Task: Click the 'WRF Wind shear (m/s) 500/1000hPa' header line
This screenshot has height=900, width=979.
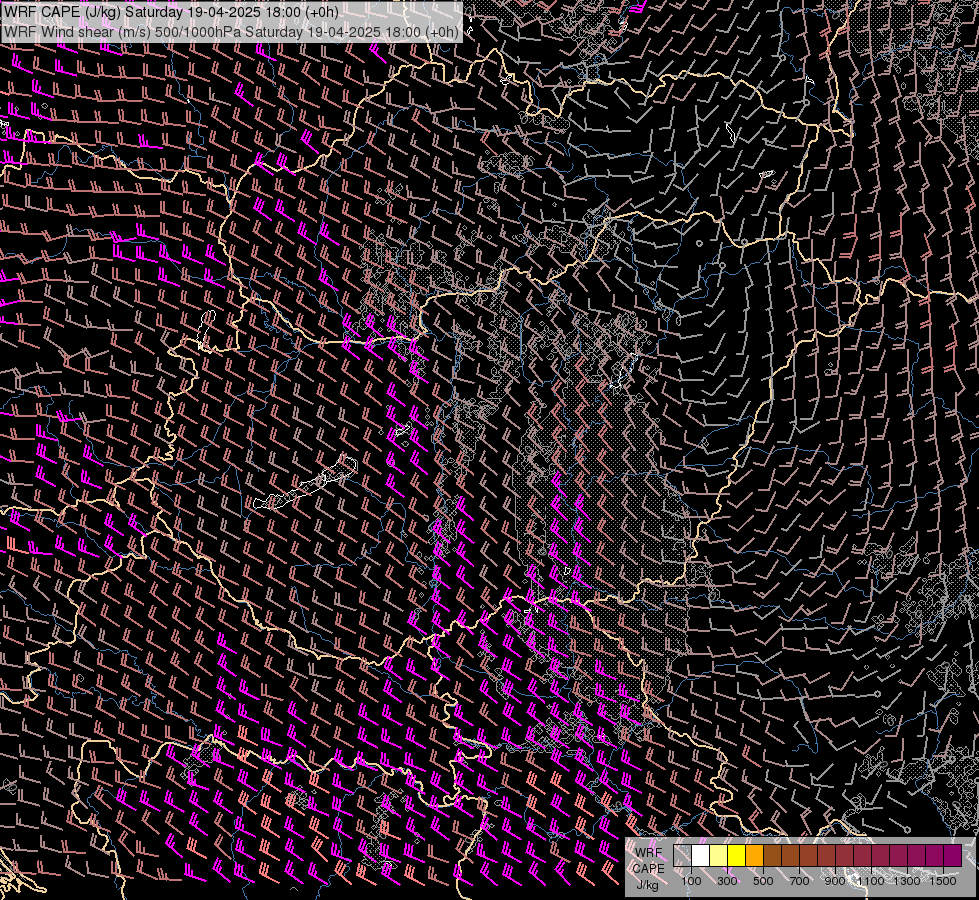Action: tap(231, 32)
